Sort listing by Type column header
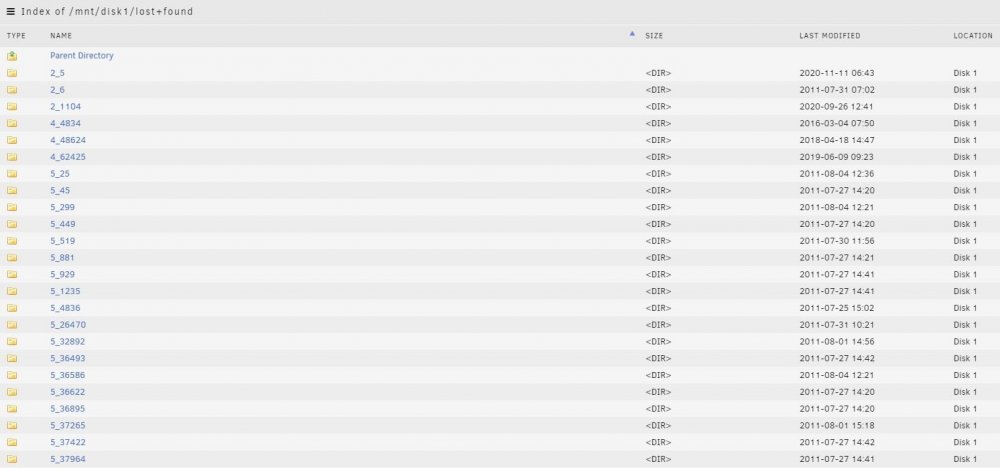1000x468 pixels. tap(16, 36)
